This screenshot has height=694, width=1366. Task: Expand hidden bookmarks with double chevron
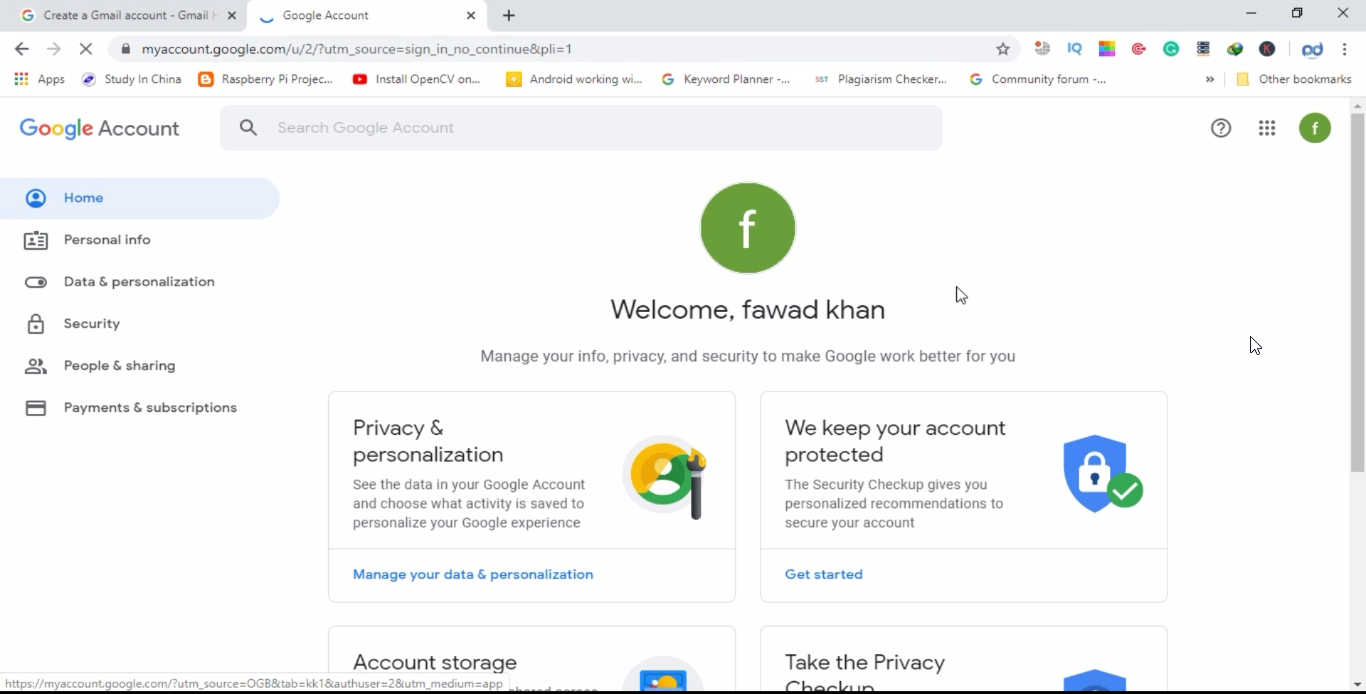point(1210,79)
